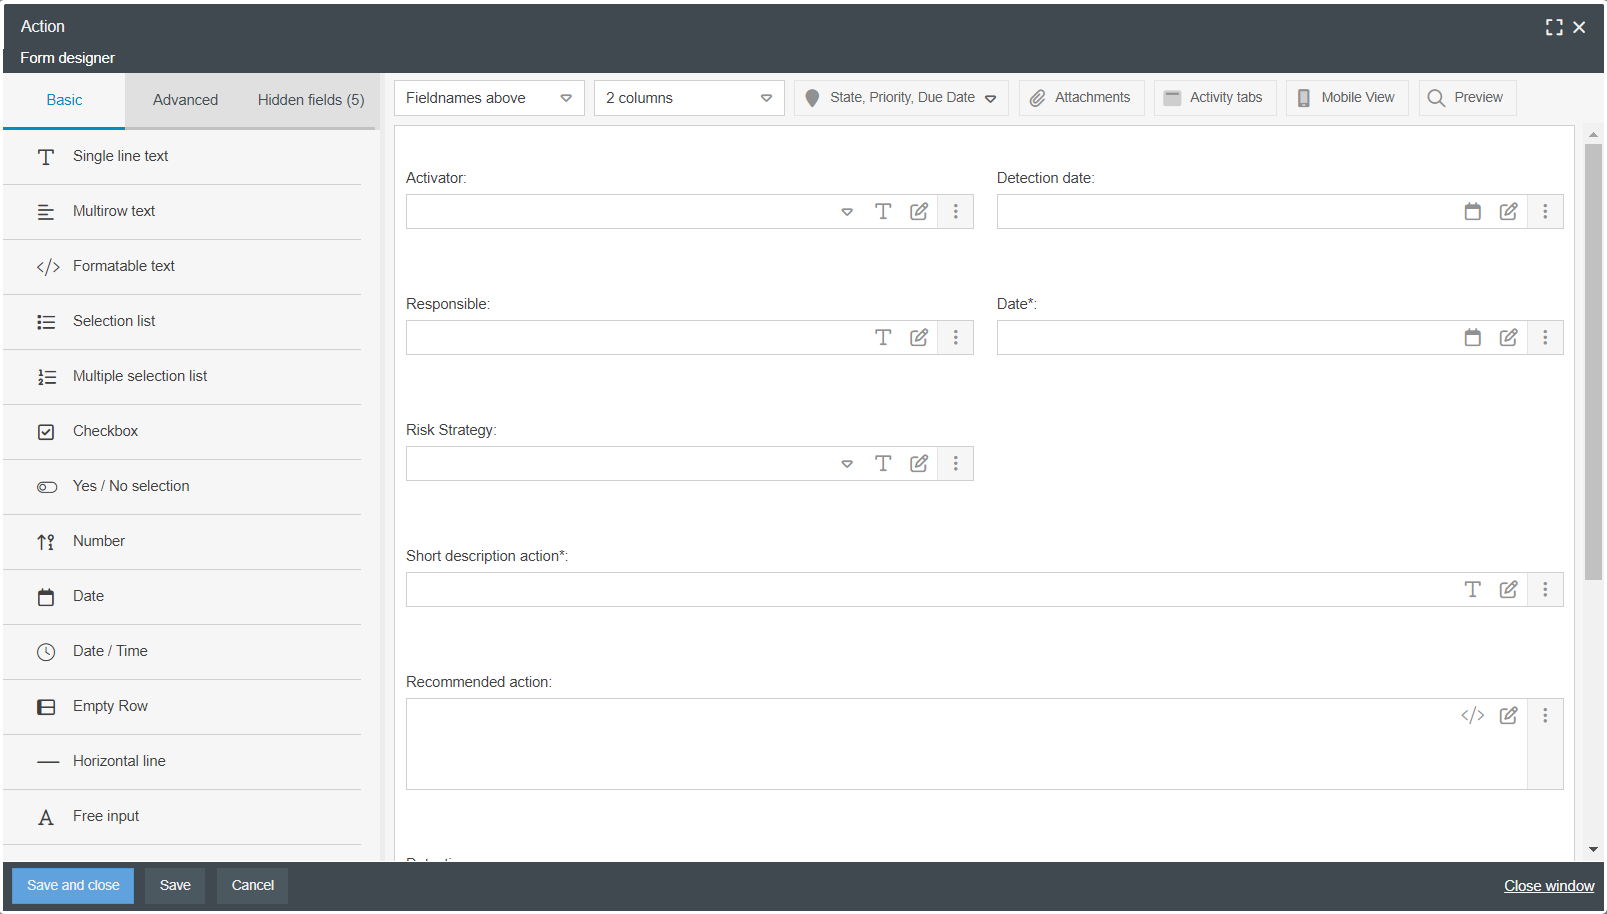Click the Single line text field icon
Viewport: 1607px width, 914px height.
tap(46, 157)
